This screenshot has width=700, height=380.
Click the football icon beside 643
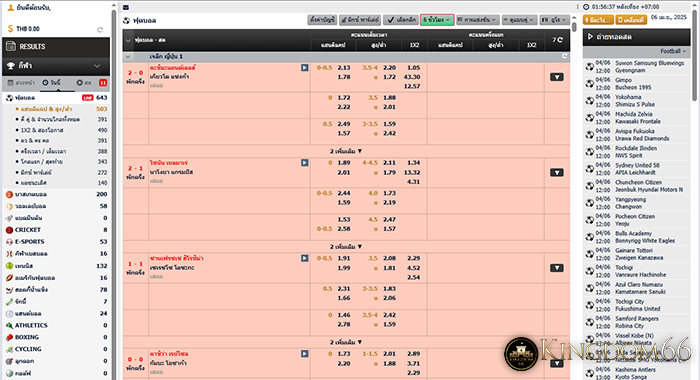[9, 97]
